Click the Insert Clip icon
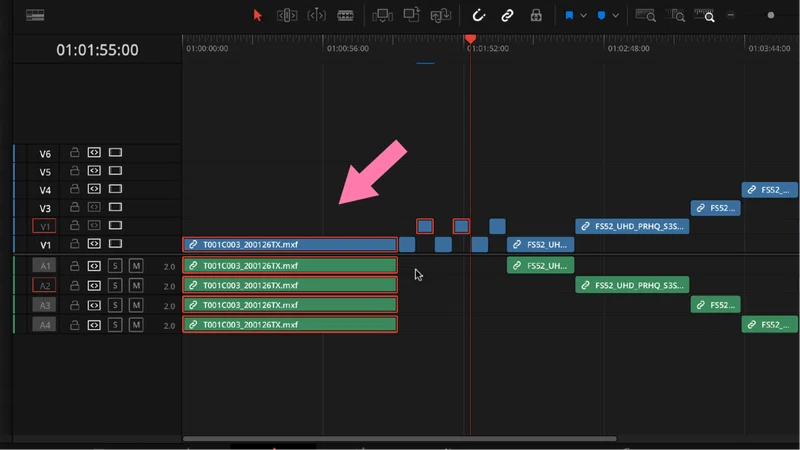Viewport: 800px width, 450px height. (382, 15)
